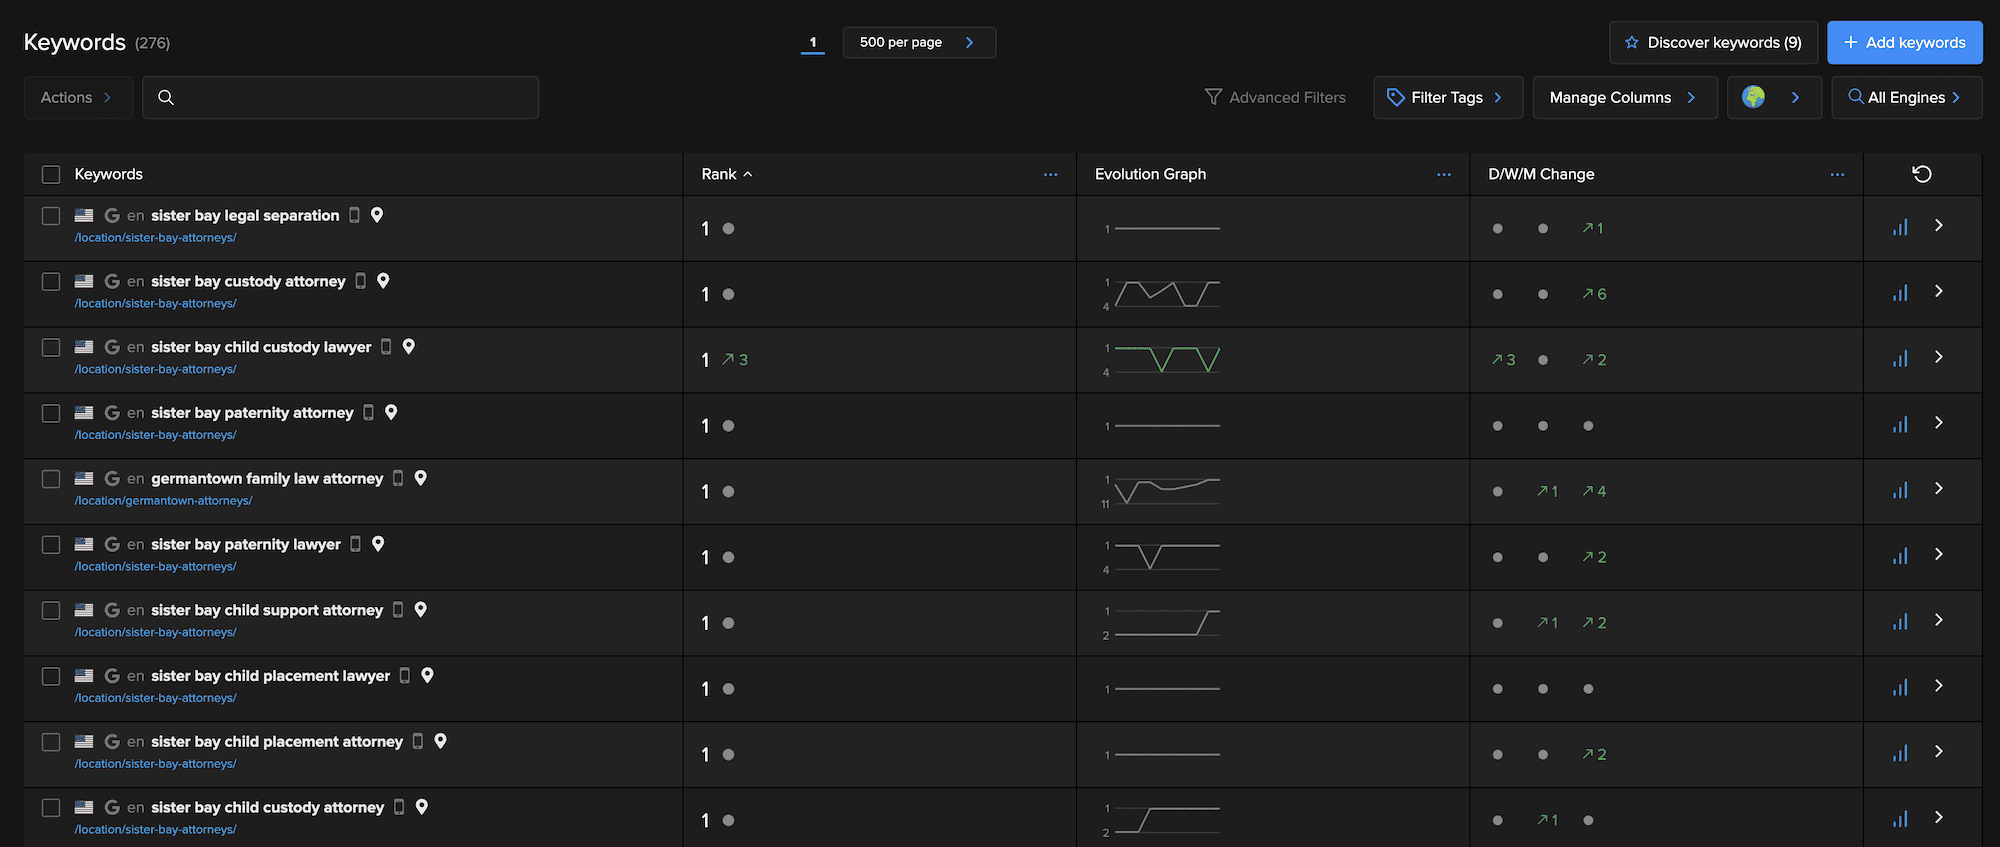This screenshot has width=2000, height=847.
Task: Open sister-bay-attorneys link under child support attorney
Action: coord(155,632)
